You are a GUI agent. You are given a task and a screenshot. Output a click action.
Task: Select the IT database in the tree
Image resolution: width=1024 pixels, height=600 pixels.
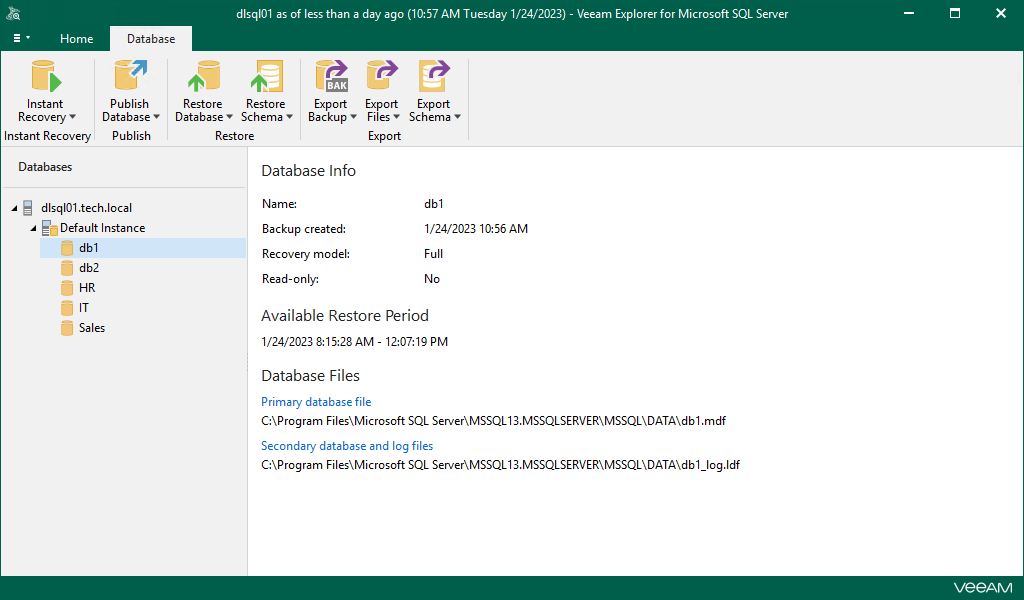pyautogui.click(x=84, y=308)
